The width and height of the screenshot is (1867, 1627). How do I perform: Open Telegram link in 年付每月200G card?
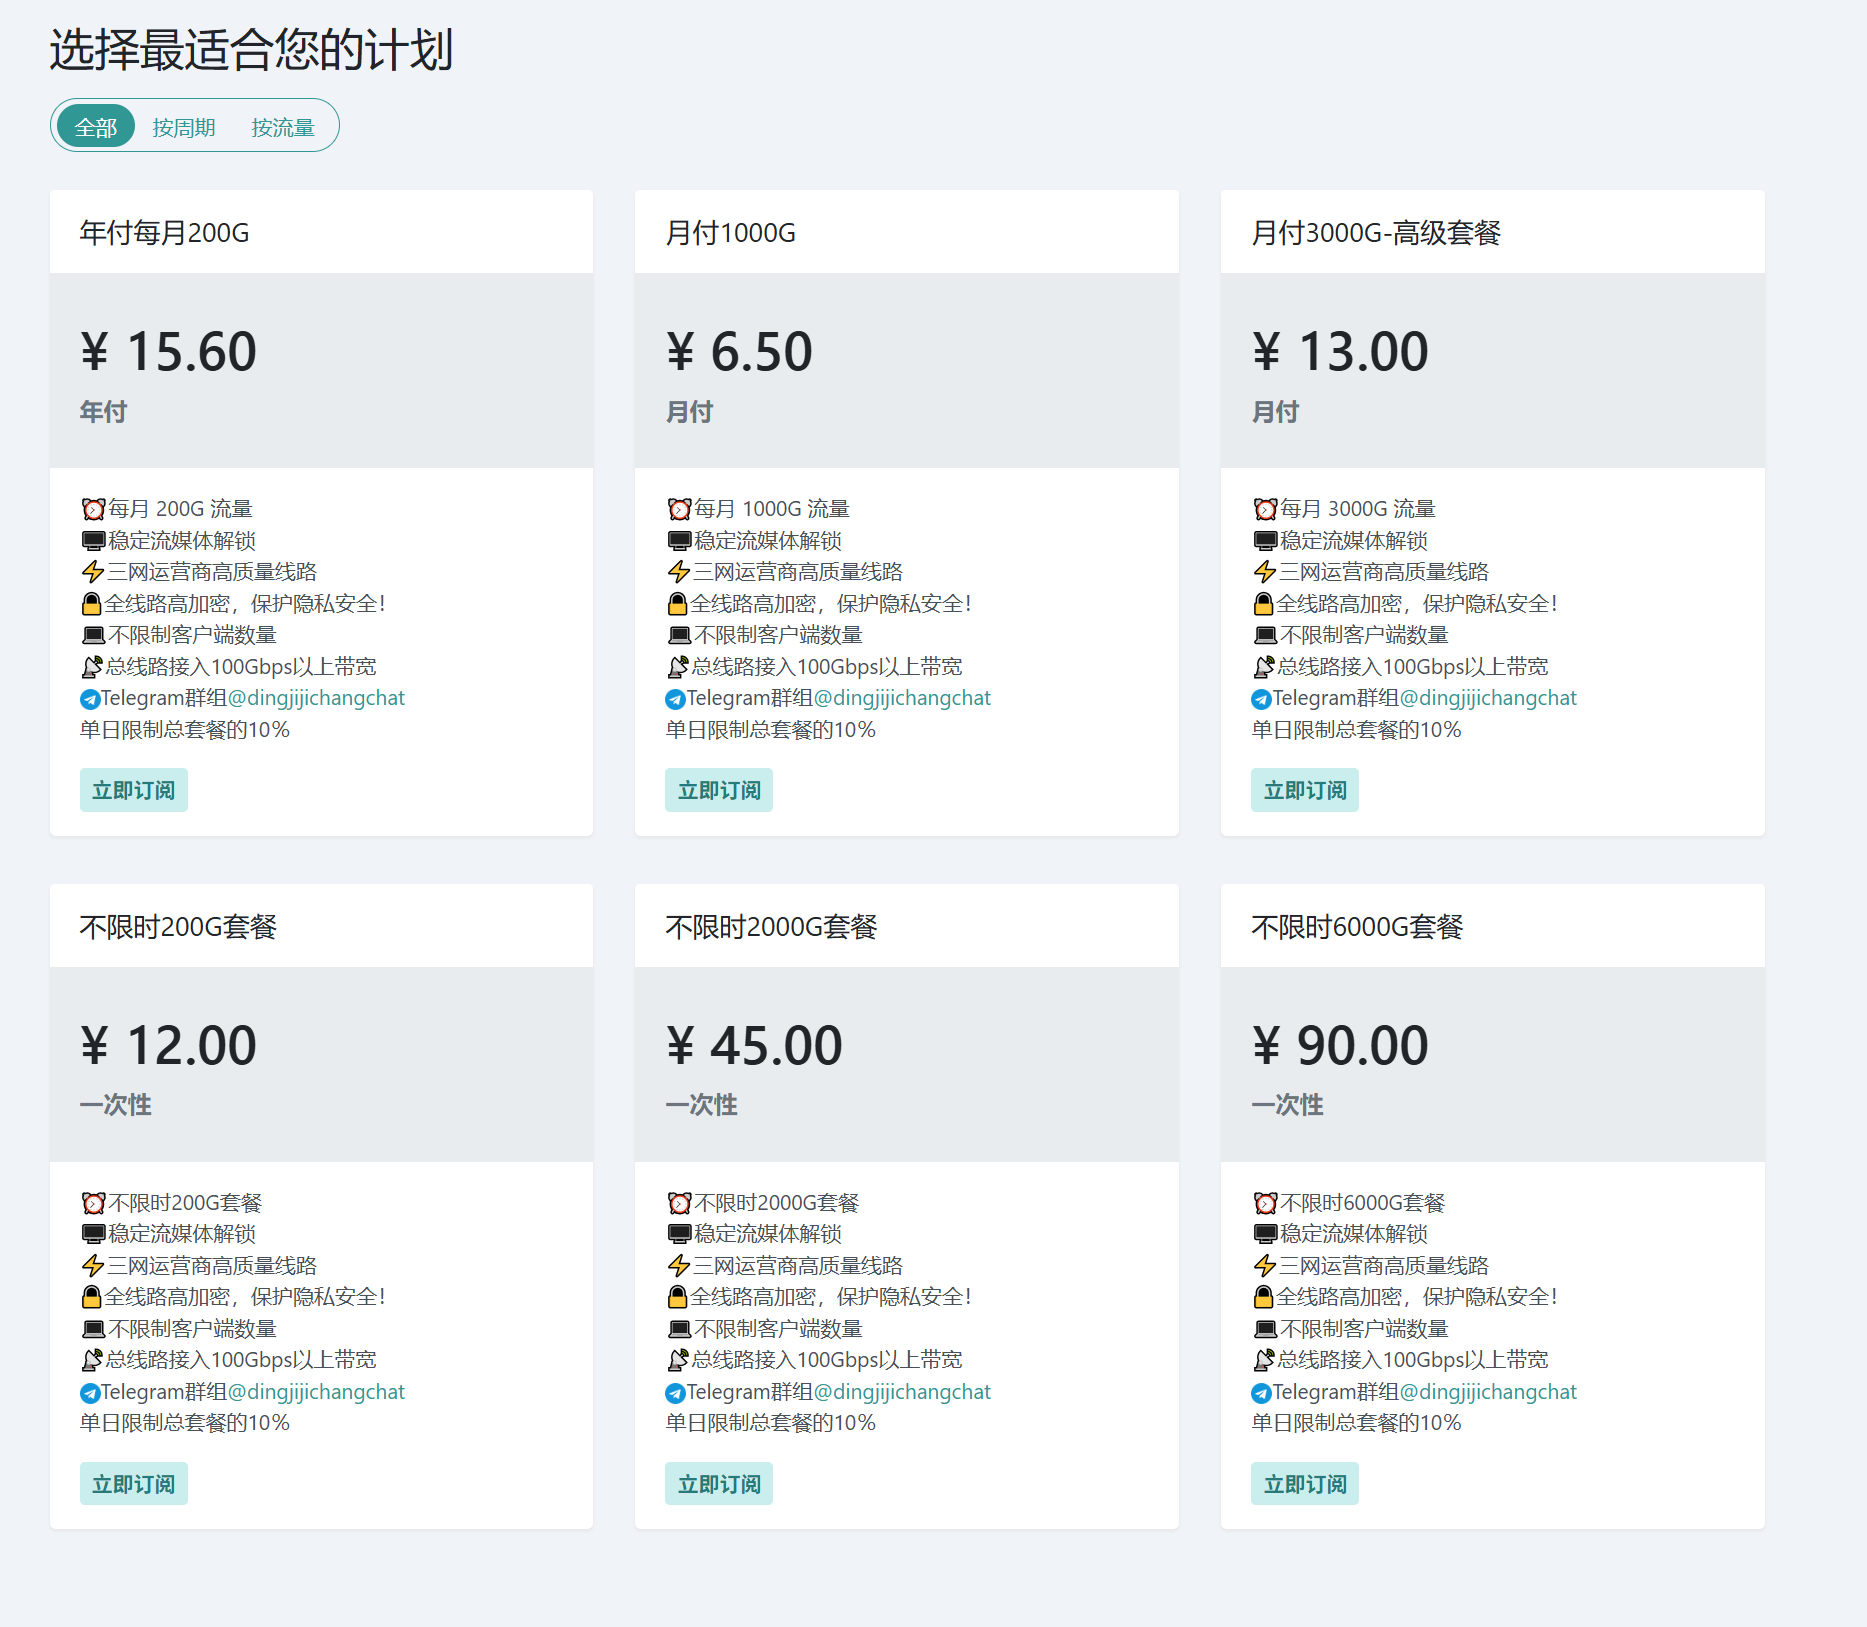(x=316, y=698)
